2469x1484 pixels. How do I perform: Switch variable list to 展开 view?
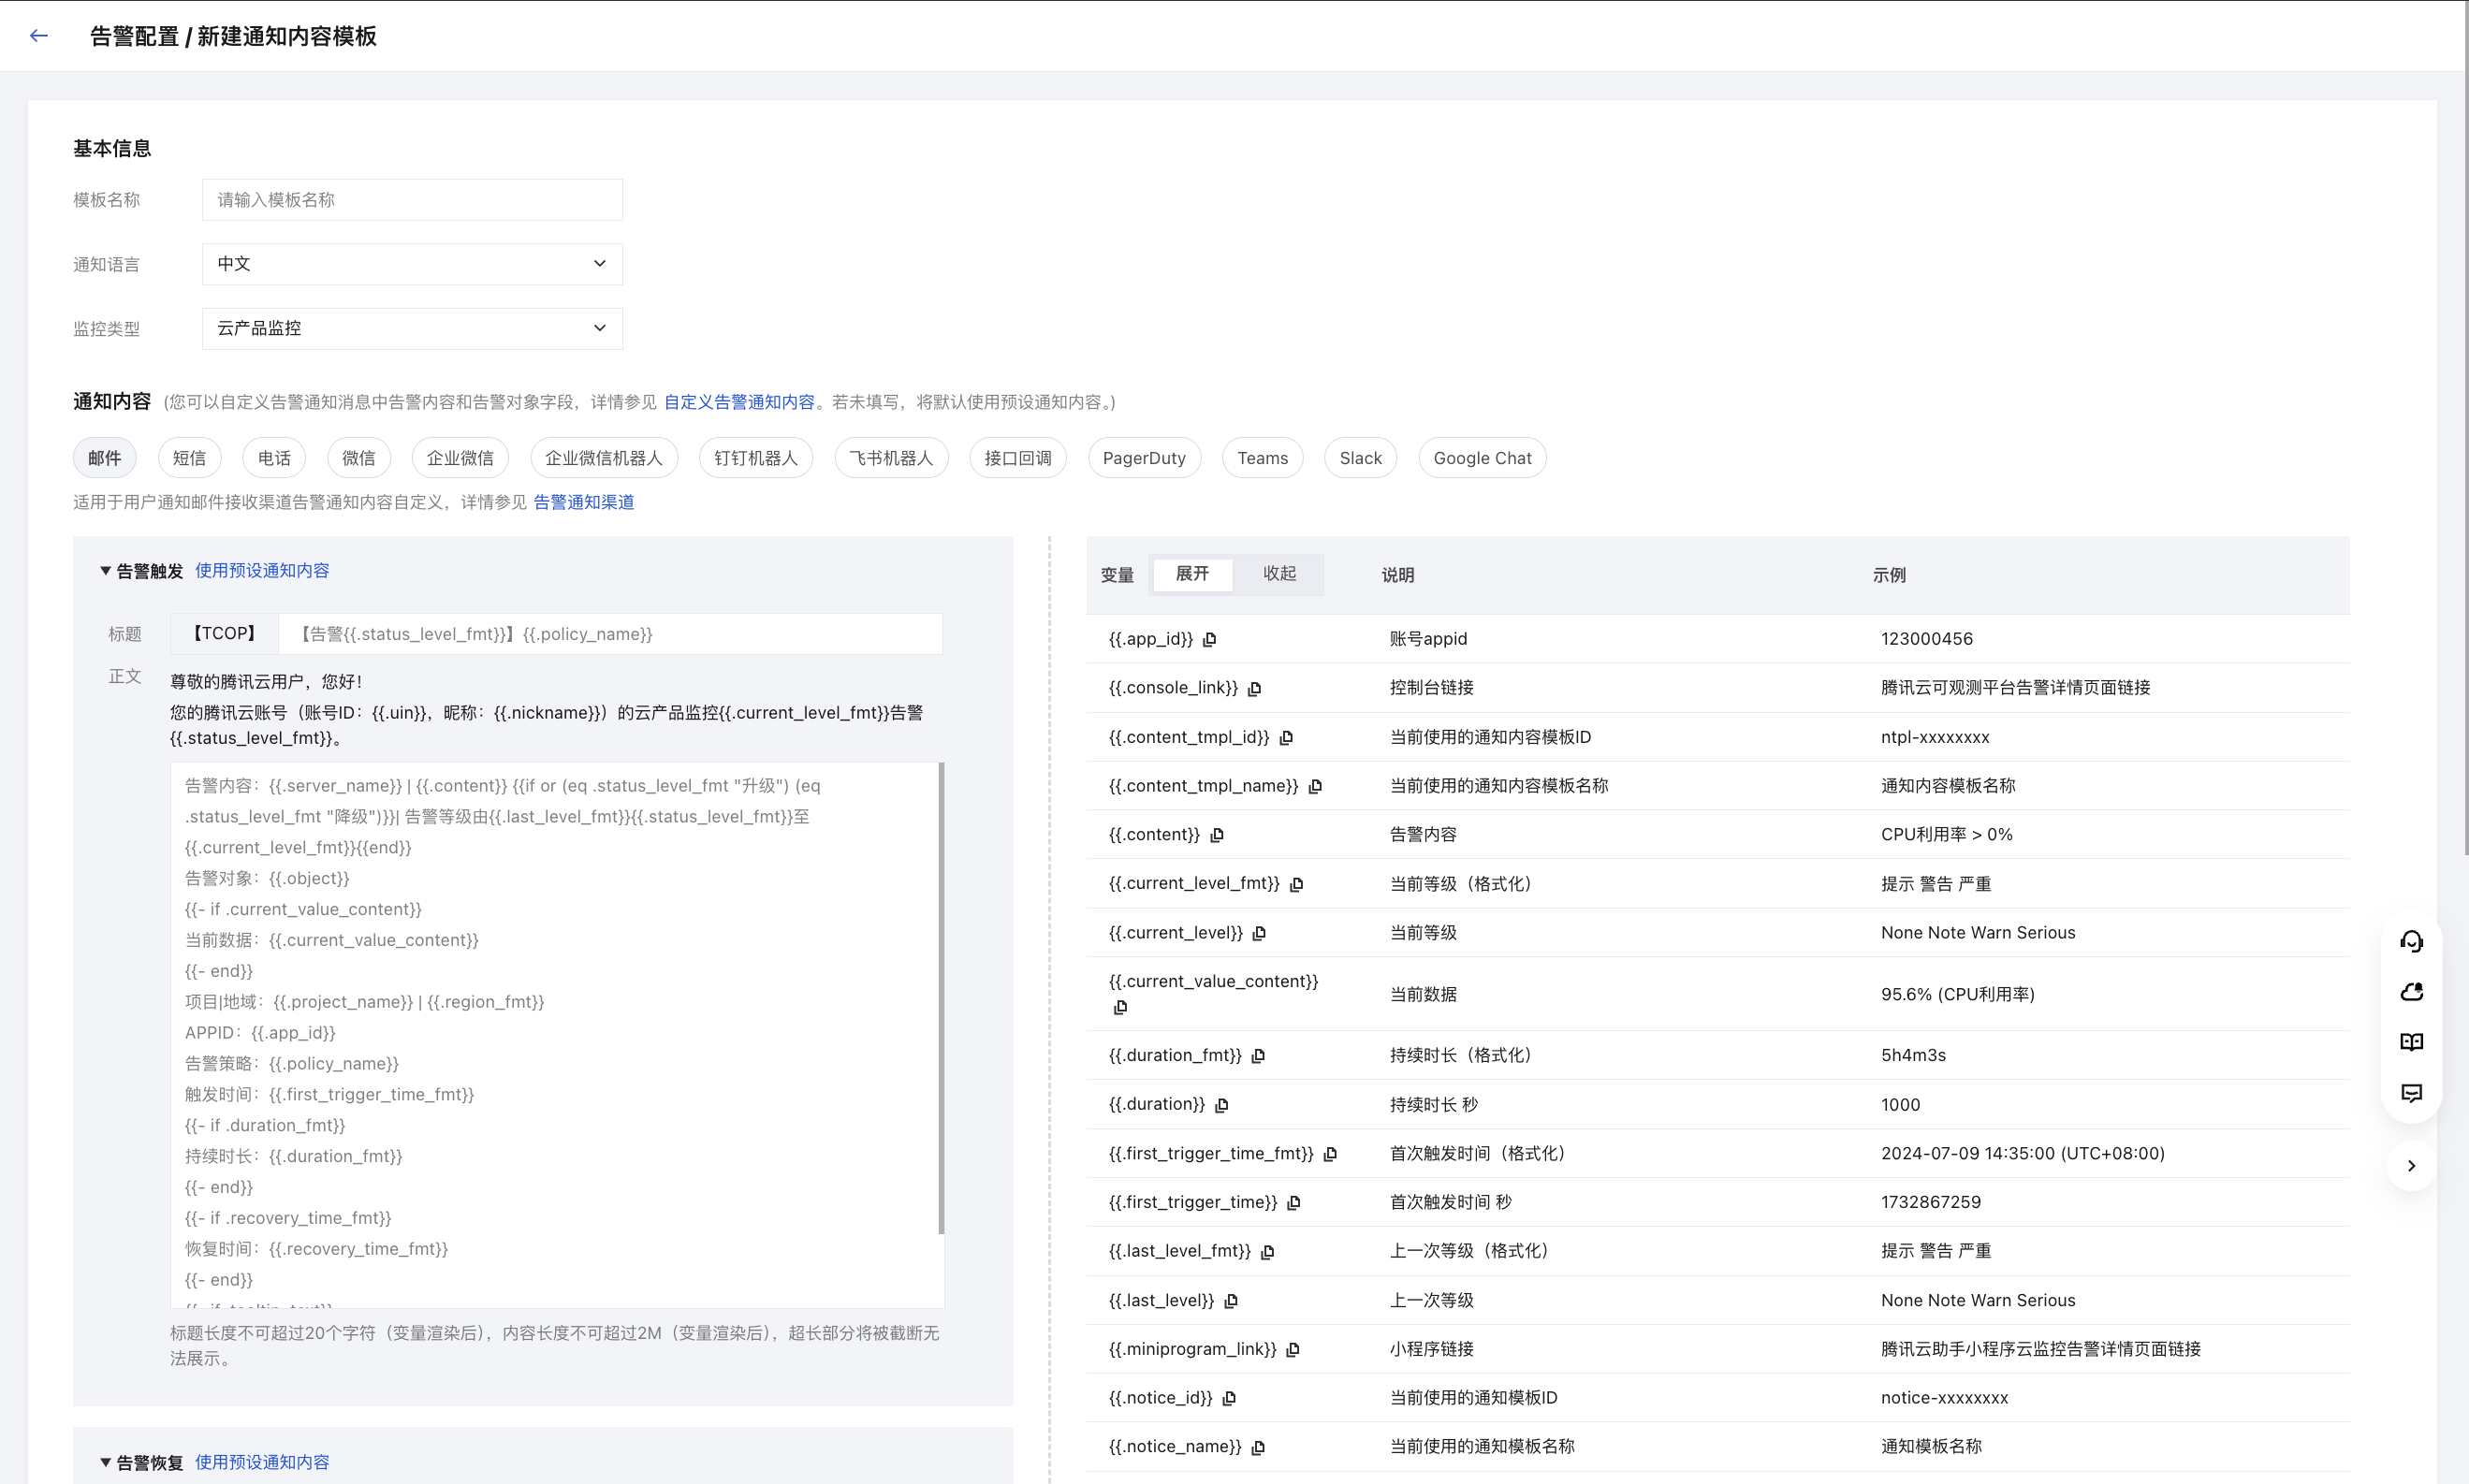click(1192, 574)
